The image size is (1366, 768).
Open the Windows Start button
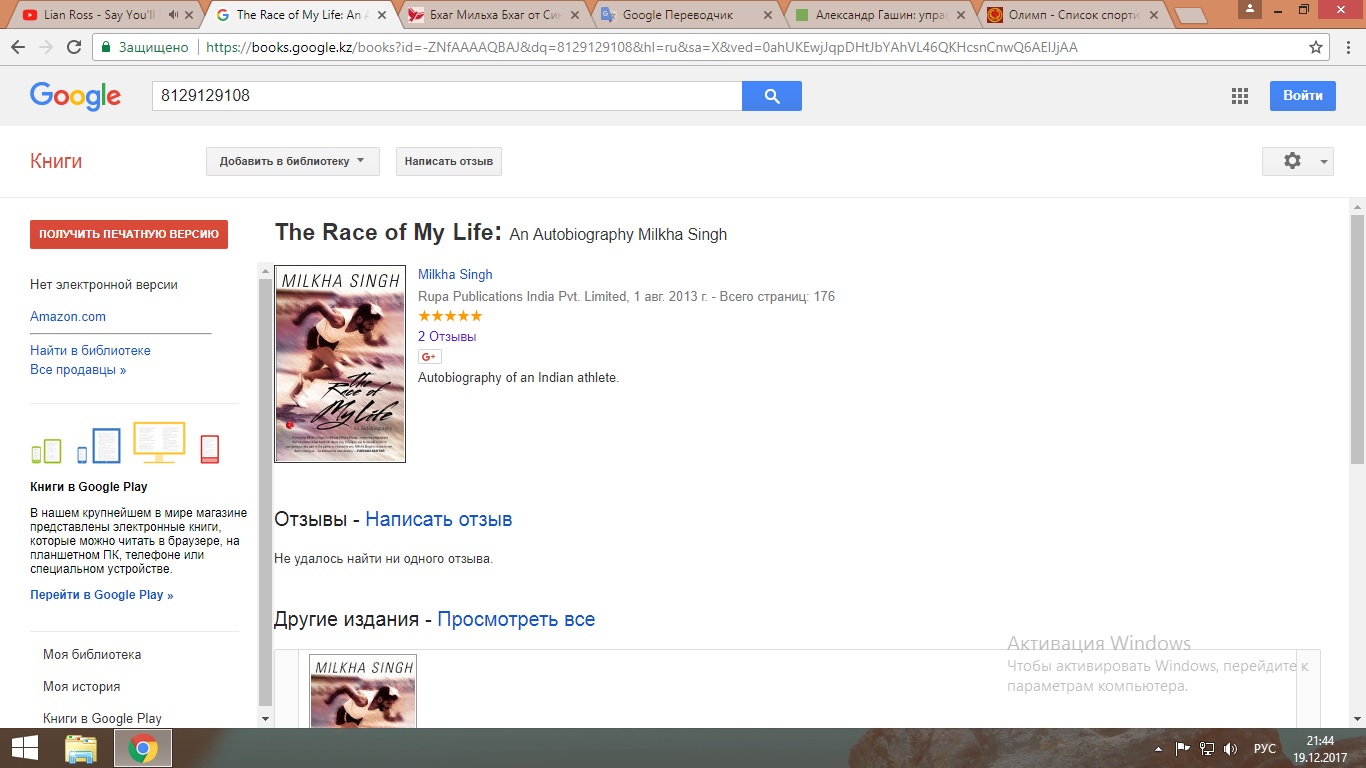tap(24, 748)
